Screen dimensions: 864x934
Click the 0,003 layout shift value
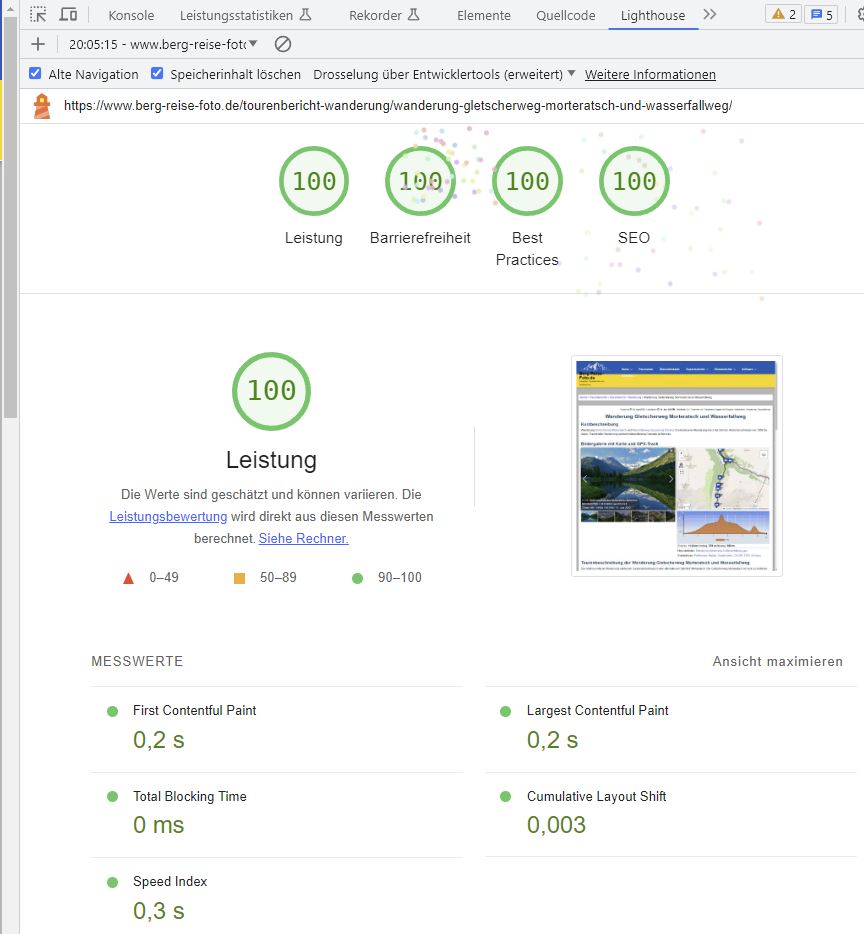[557, 825]
